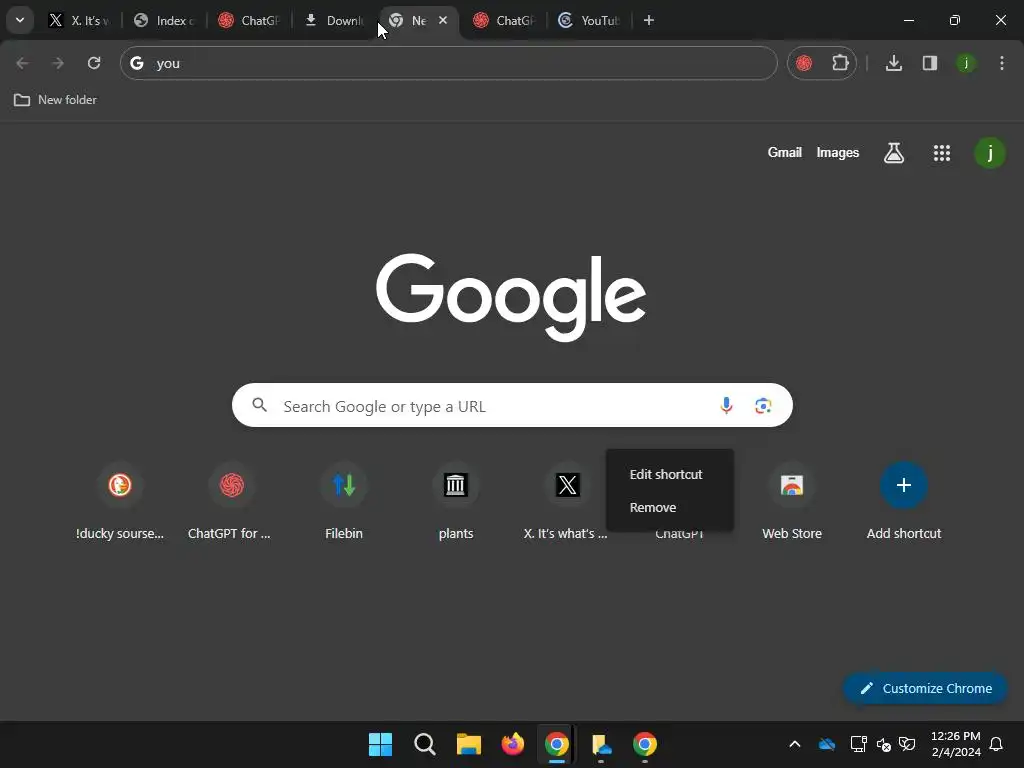Open the !ducky sourse shortcut
The width and height of the screenshot is (1024, 768).
click(x=120, y=502)
